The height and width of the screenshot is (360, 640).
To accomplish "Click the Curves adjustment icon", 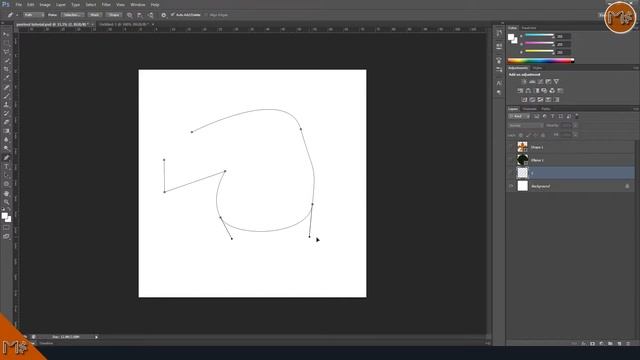I will click(x=540, y=82).
